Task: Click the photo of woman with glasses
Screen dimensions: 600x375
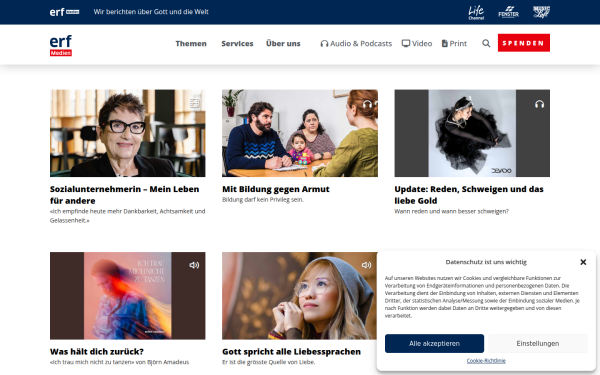Action: coord(127,133)
